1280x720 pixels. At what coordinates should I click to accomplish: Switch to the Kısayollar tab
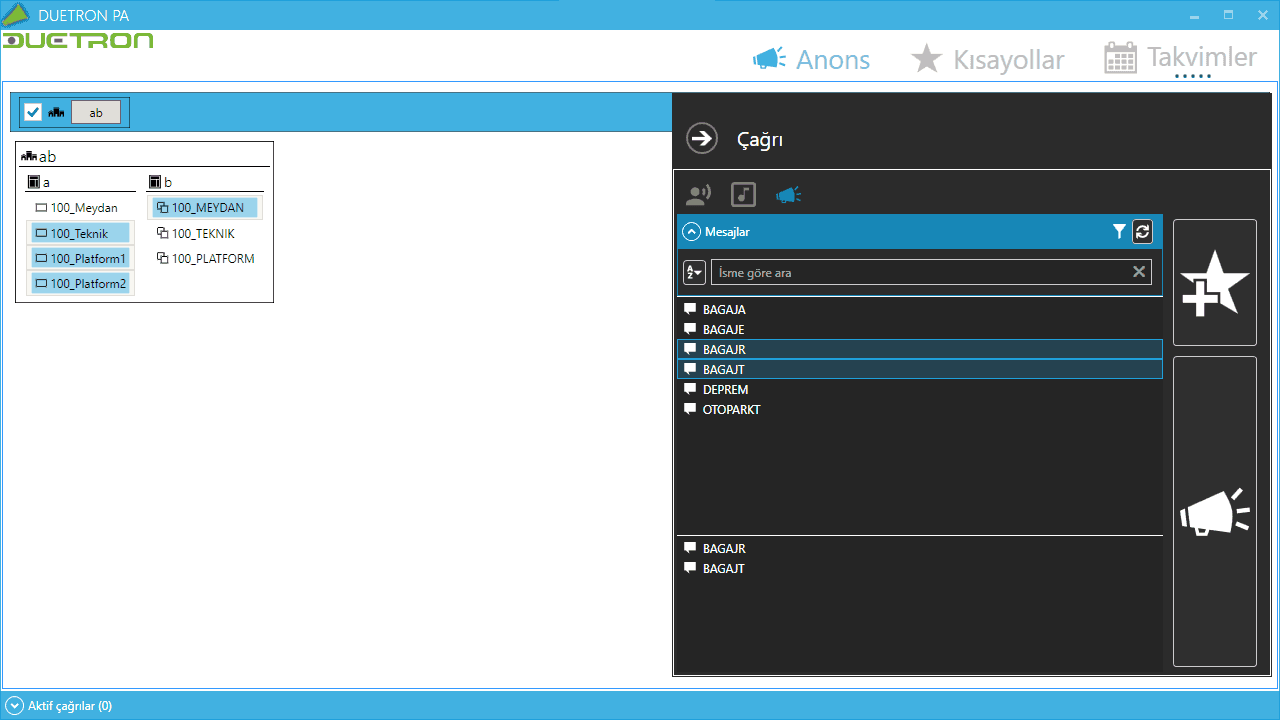click(x=987, y=60)
